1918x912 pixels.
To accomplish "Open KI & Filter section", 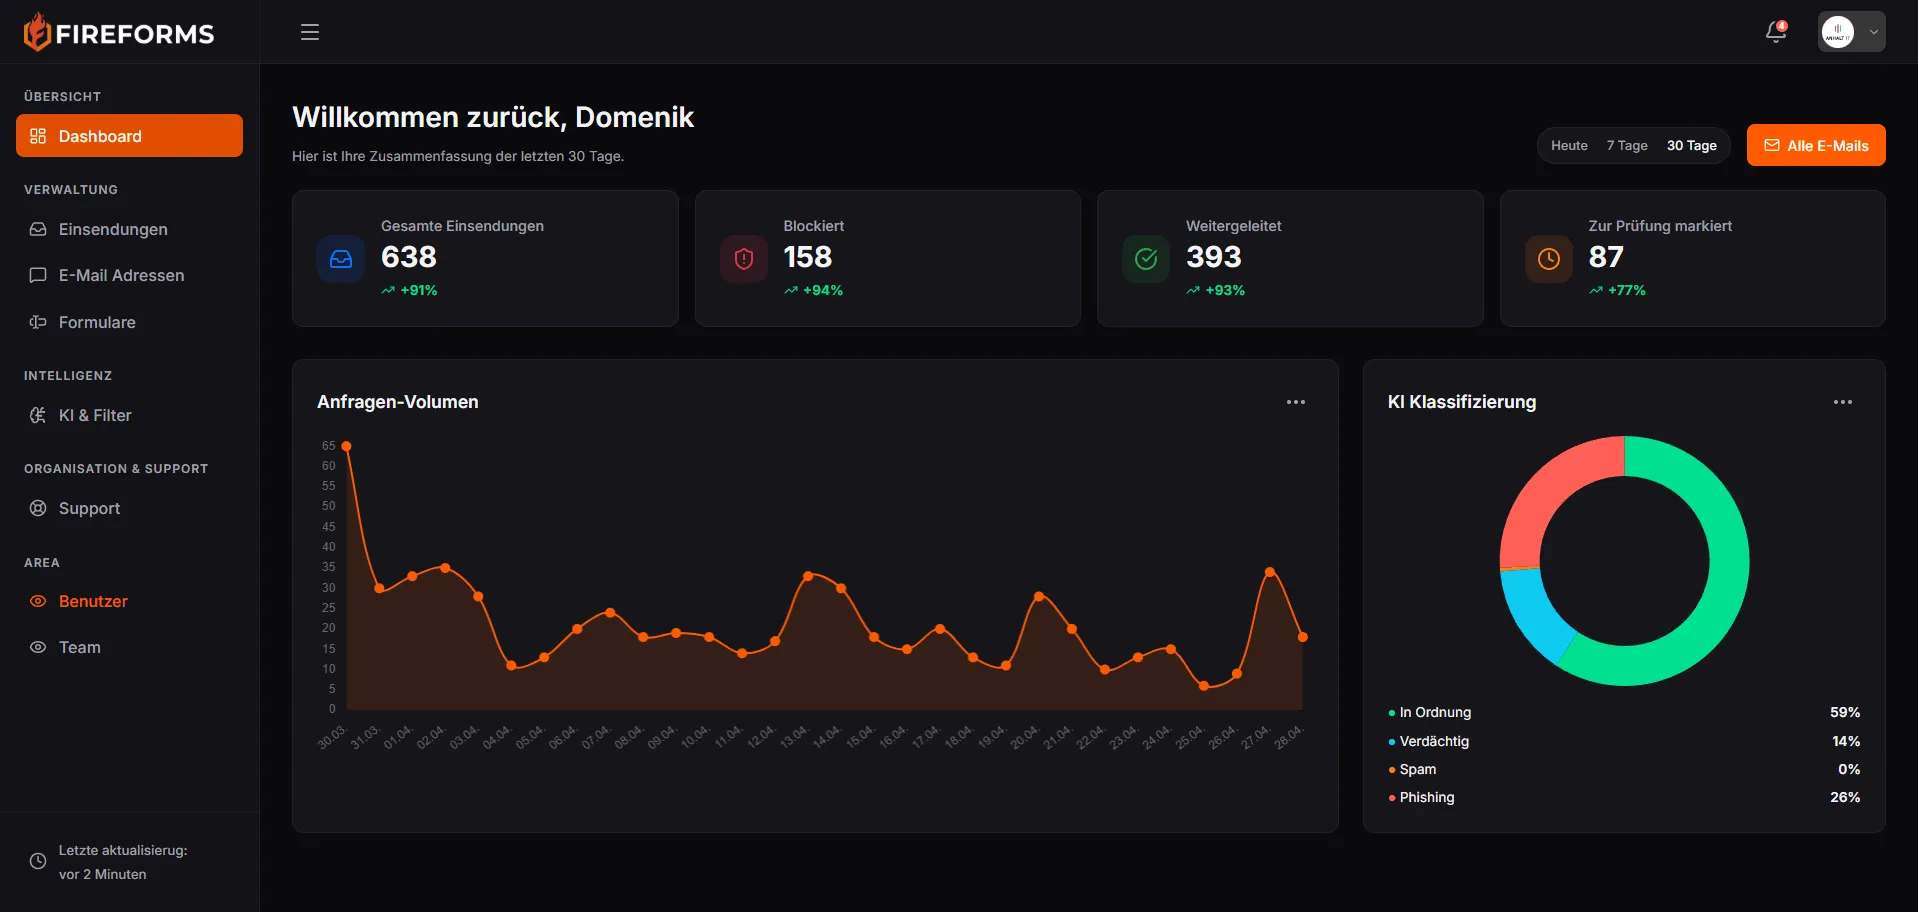I will coord(129,415).
